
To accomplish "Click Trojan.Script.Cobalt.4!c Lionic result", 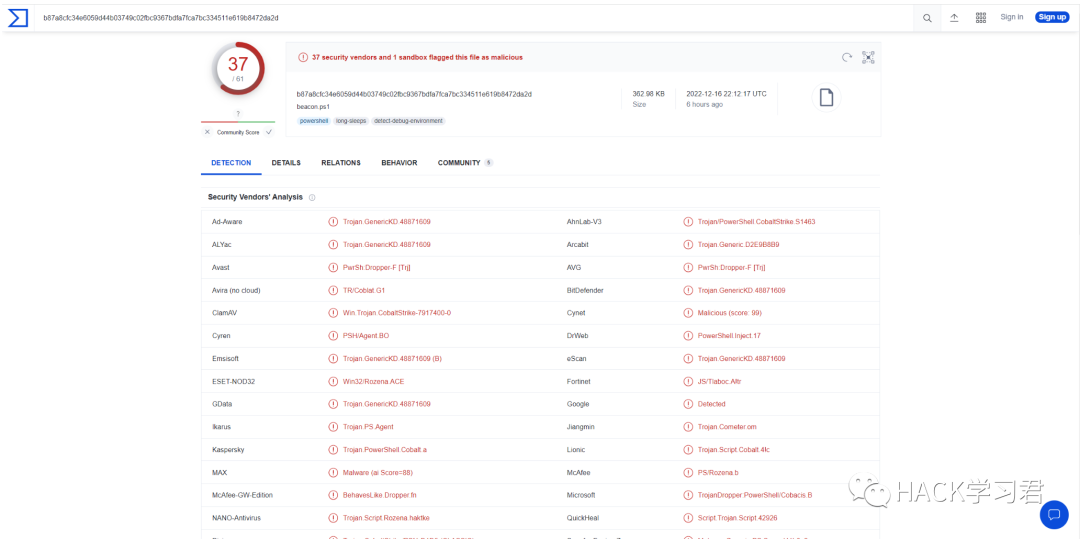I will (733, 450).
